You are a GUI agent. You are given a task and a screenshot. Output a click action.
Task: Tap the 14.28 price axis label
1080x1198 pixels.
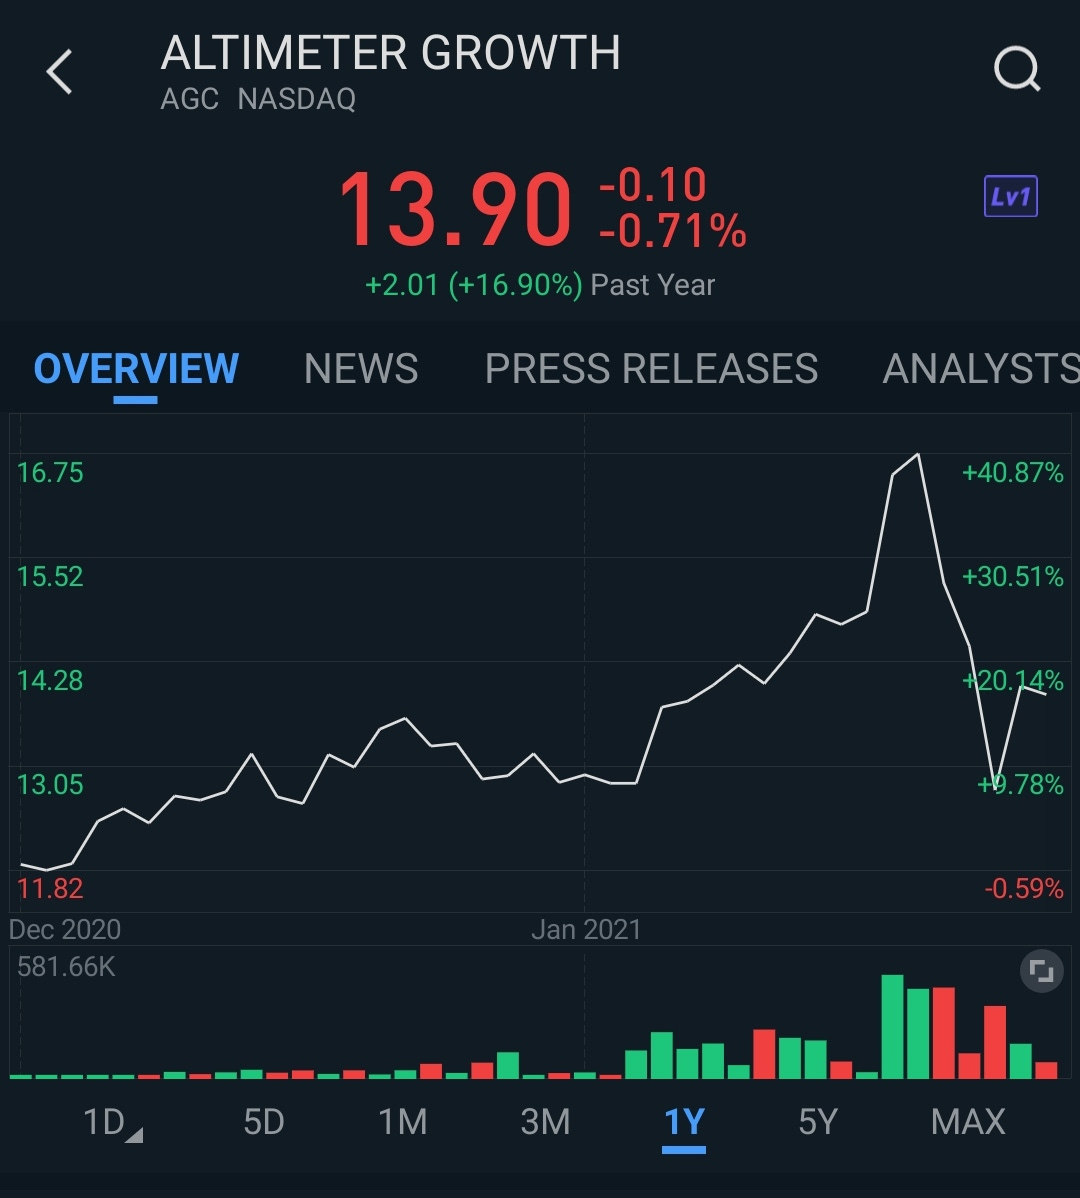50,680
